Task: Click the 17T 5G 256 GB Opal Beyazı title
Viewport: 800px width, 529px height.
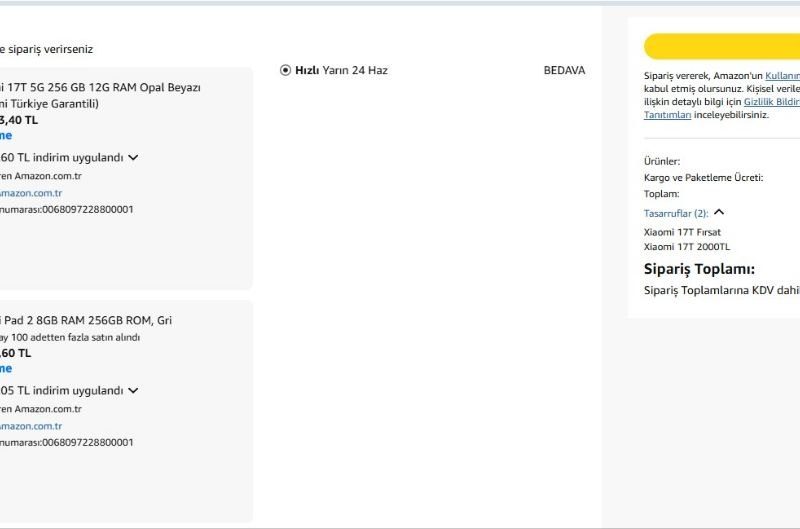Action: pyautogui.click(x=101, y=87)
